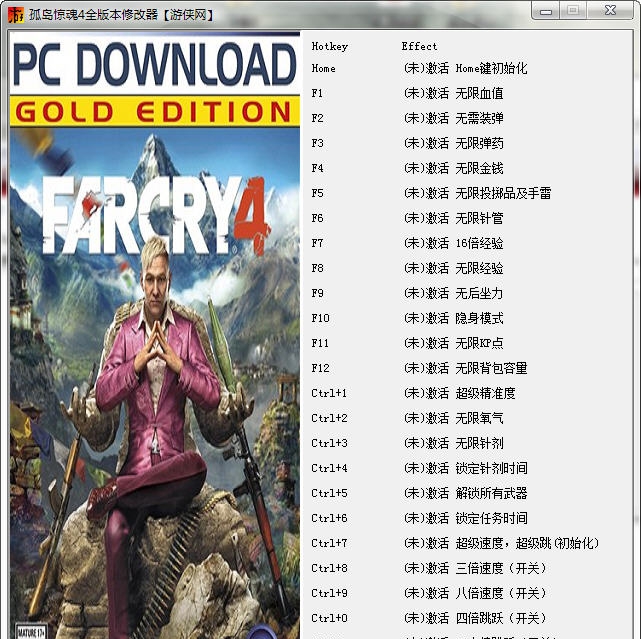Click the 'F11' hotkey label
The width and height of the screenshot is (641, 639).
click(320, 343)
